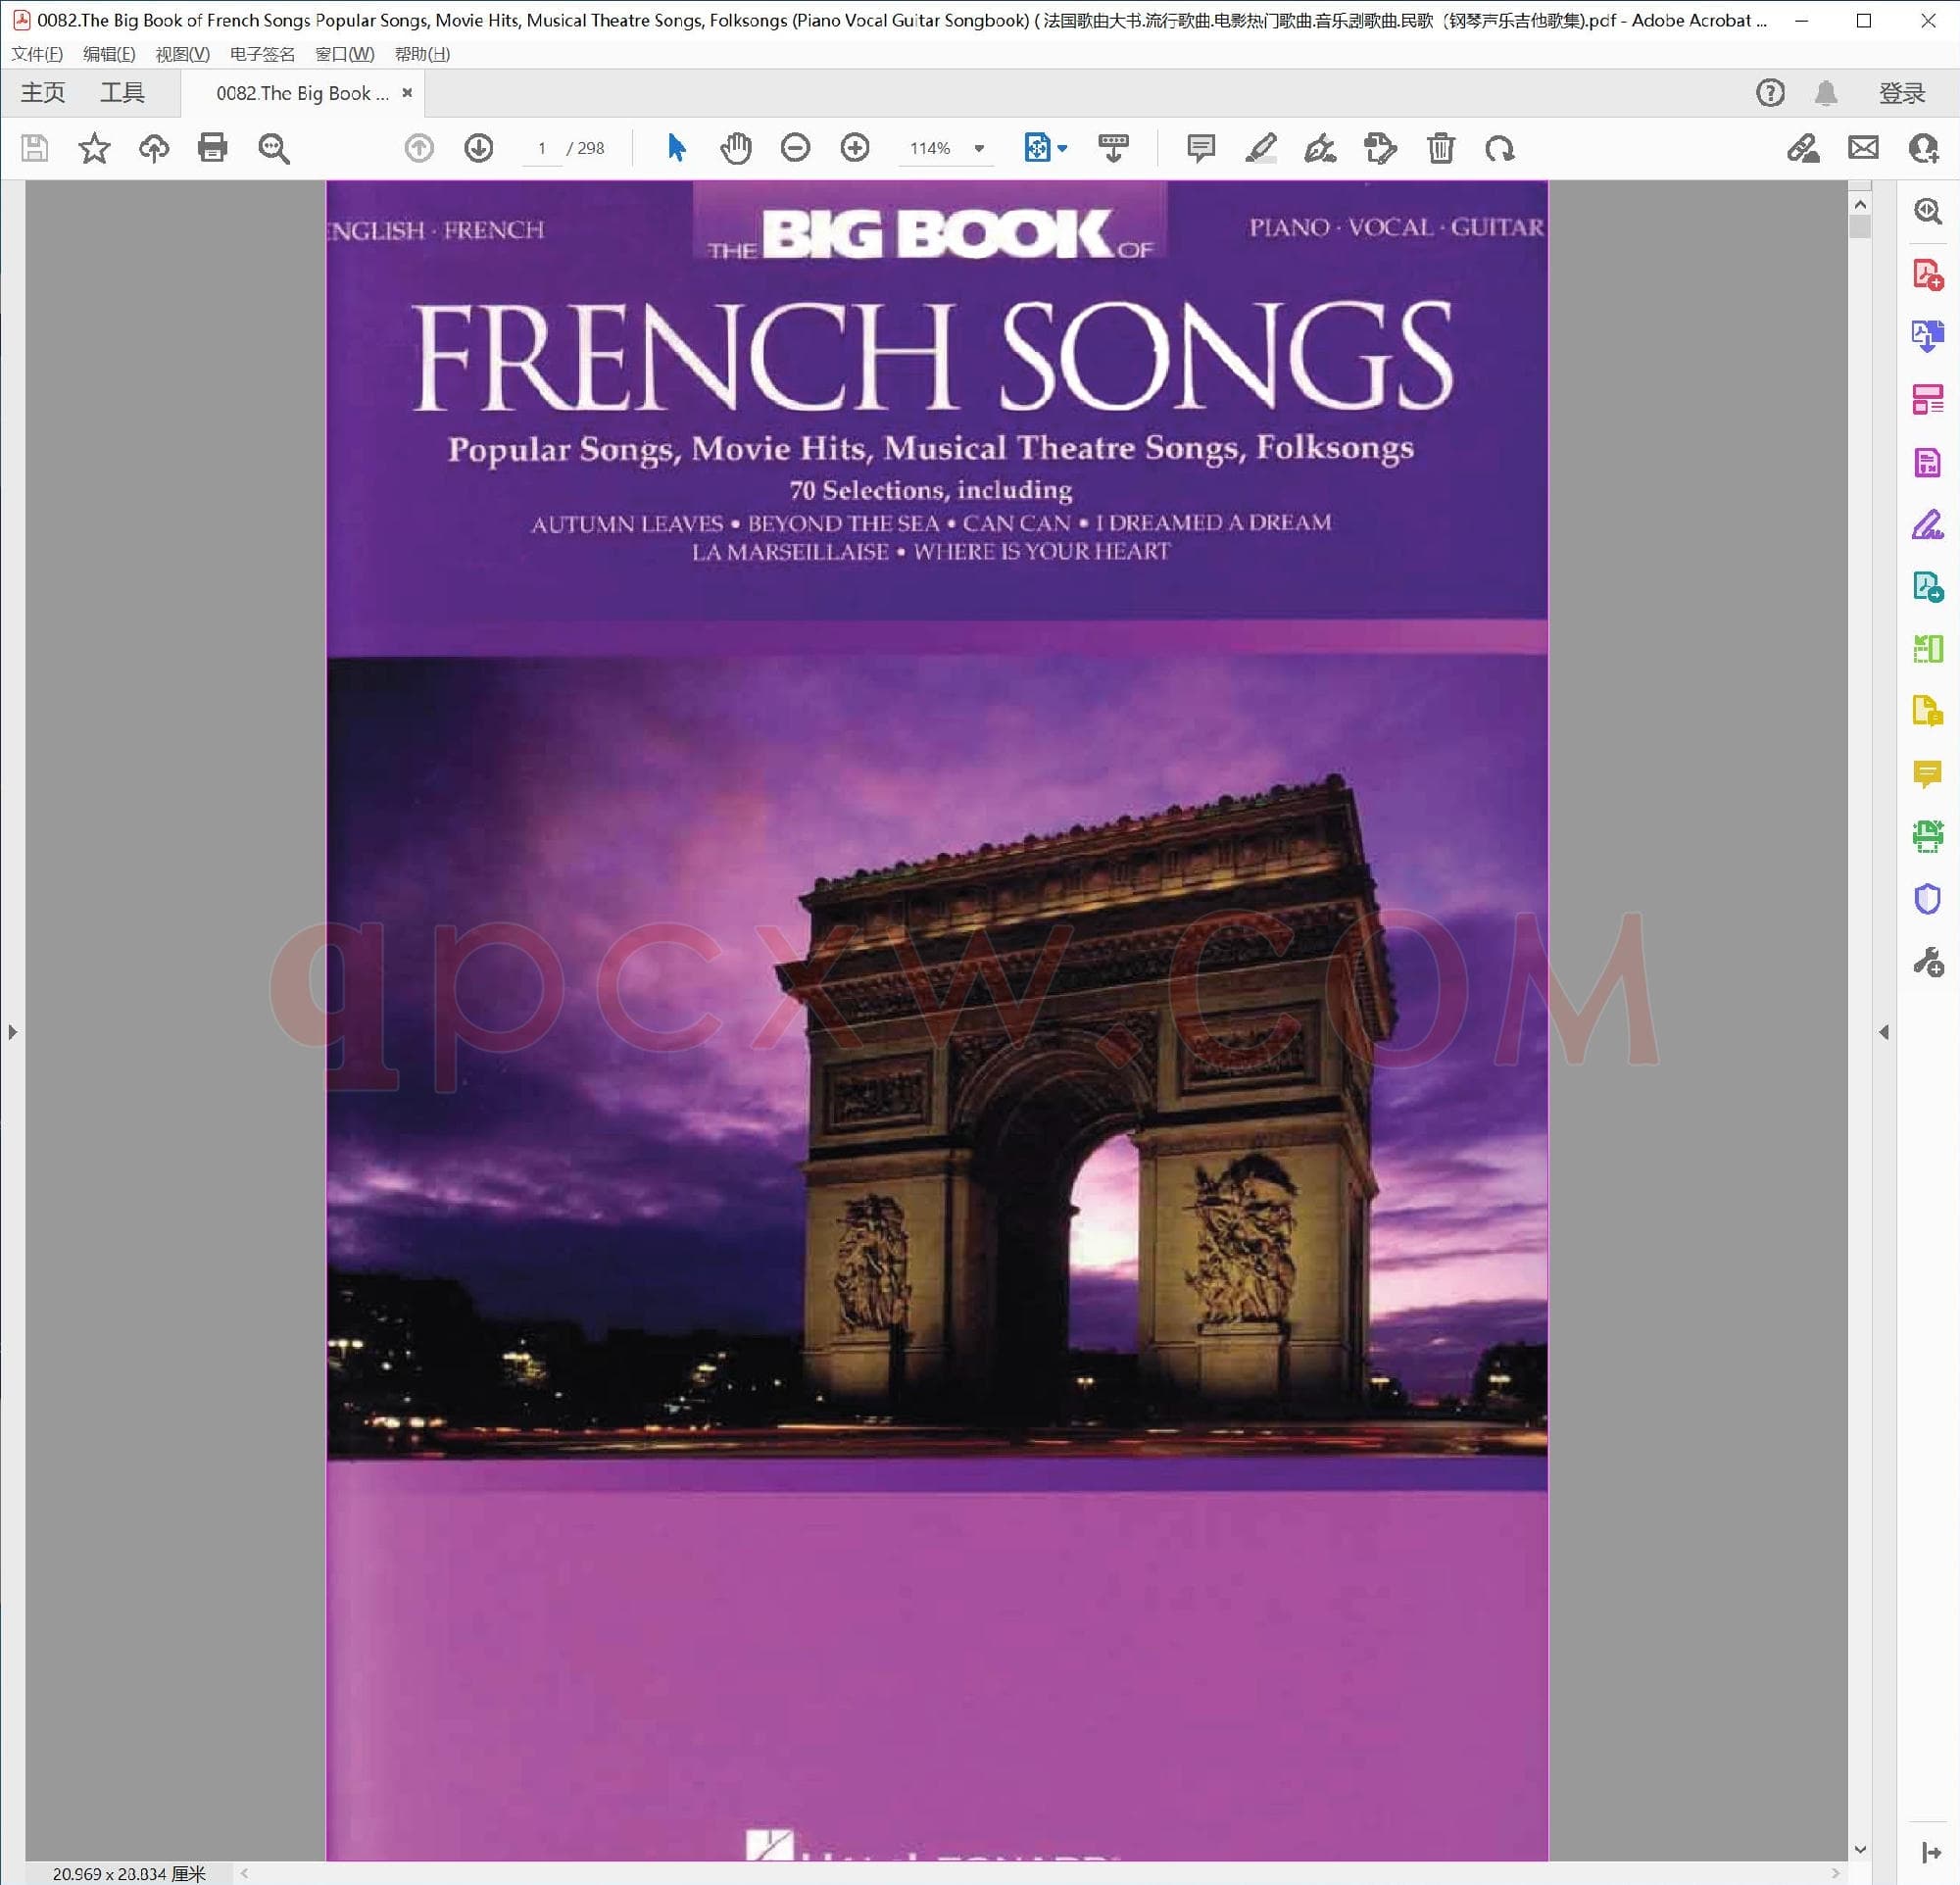
Task: Select the arrow Selection tool
Action: coord(677,148)
